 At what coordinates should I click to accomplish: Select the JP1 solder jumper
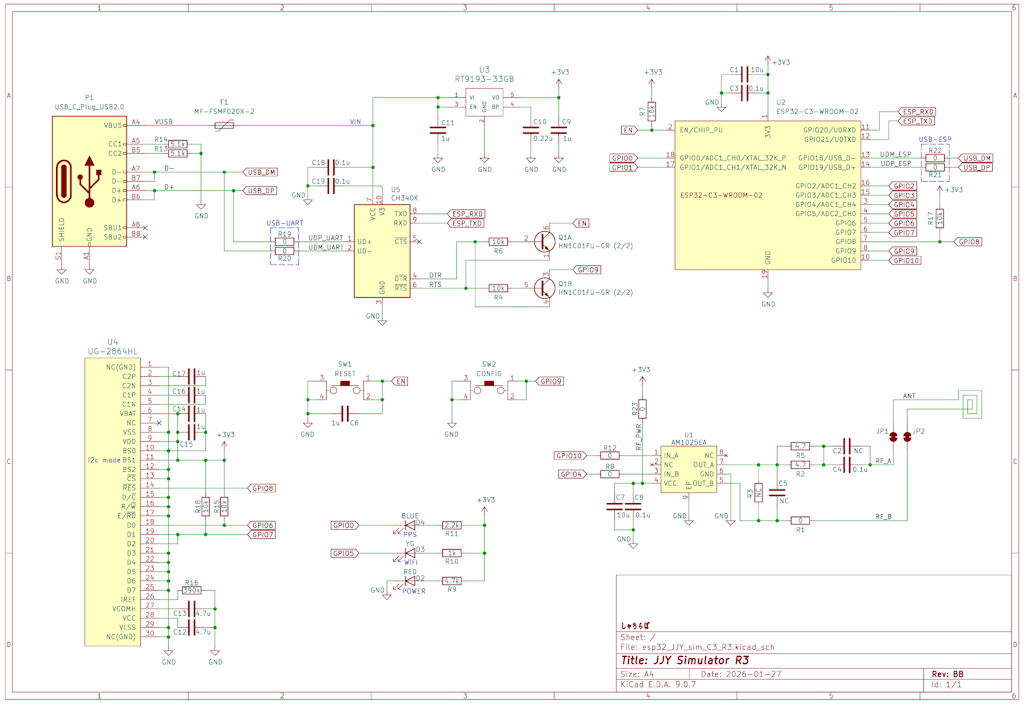click(894, 436)
